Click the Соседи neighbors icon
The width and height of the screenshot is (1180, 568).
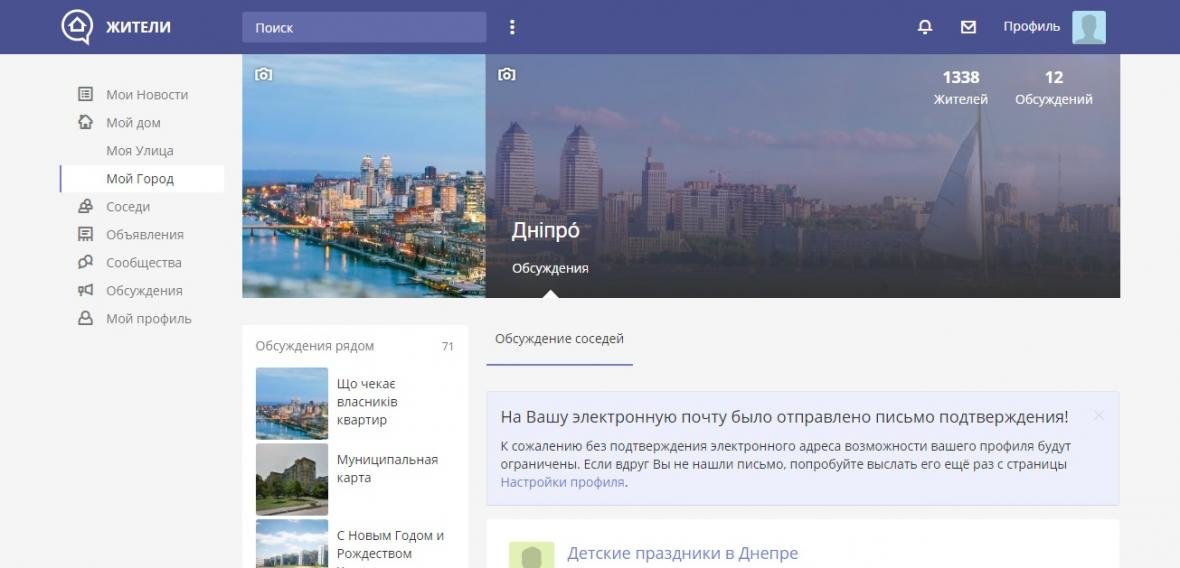86,206
